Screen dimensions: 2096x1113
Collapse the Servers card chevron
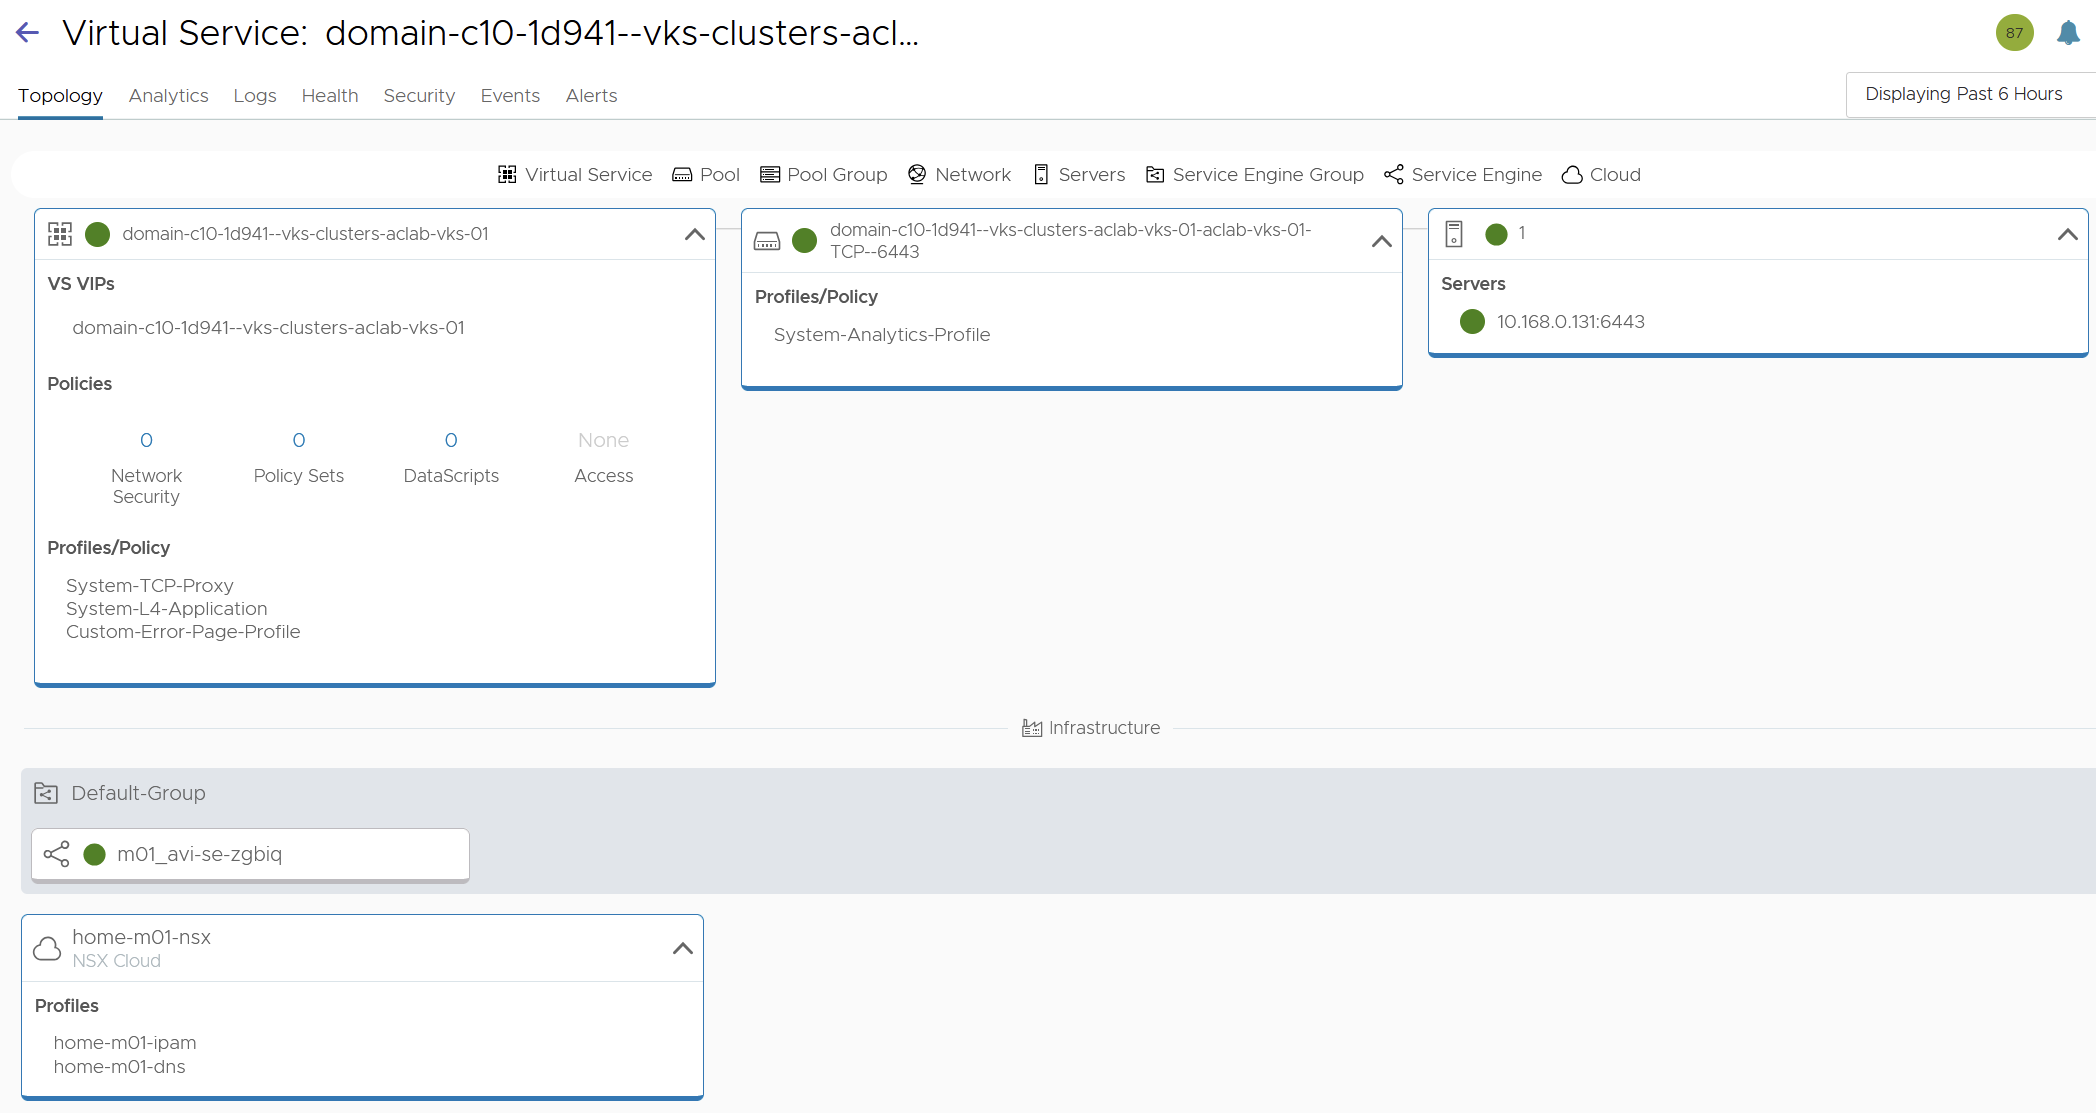pyautogui.click(x=2067, y=234)
